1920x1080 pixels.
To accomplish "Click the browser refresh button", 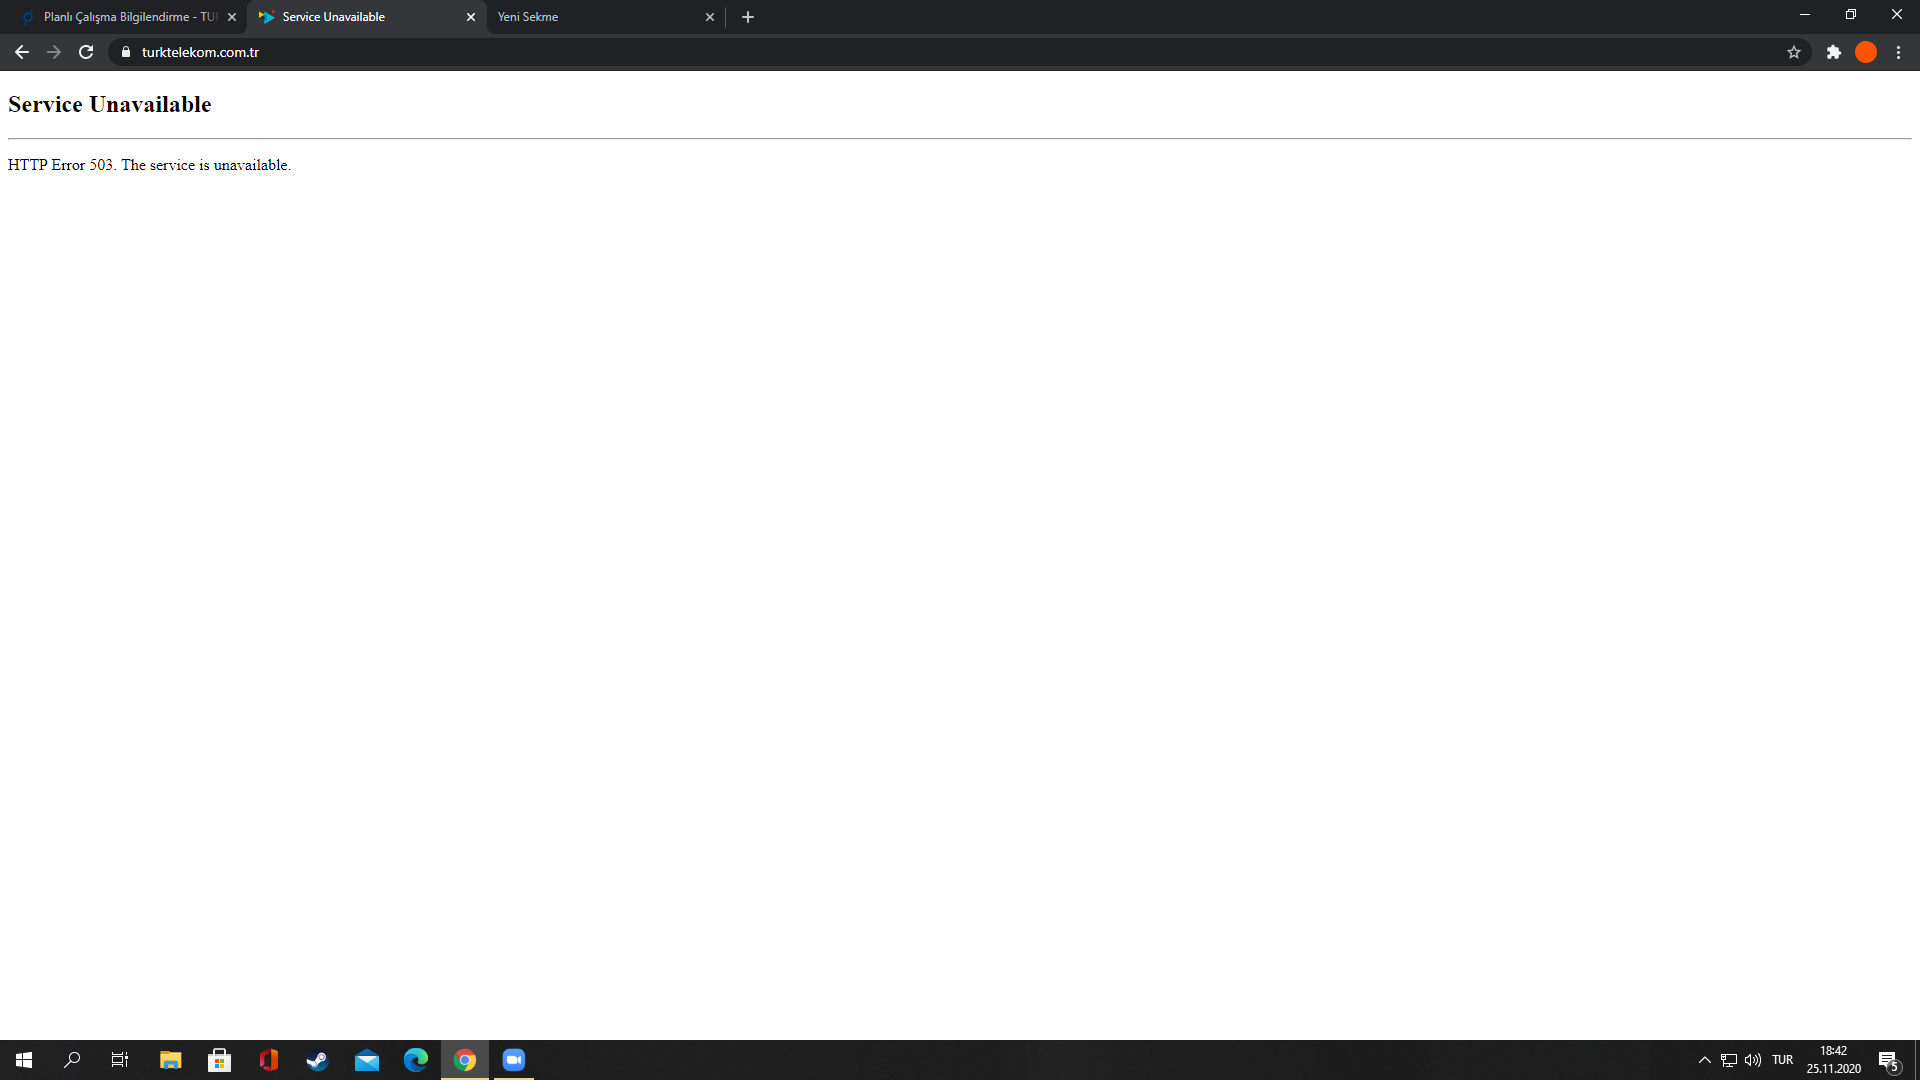I will point(86,51).
